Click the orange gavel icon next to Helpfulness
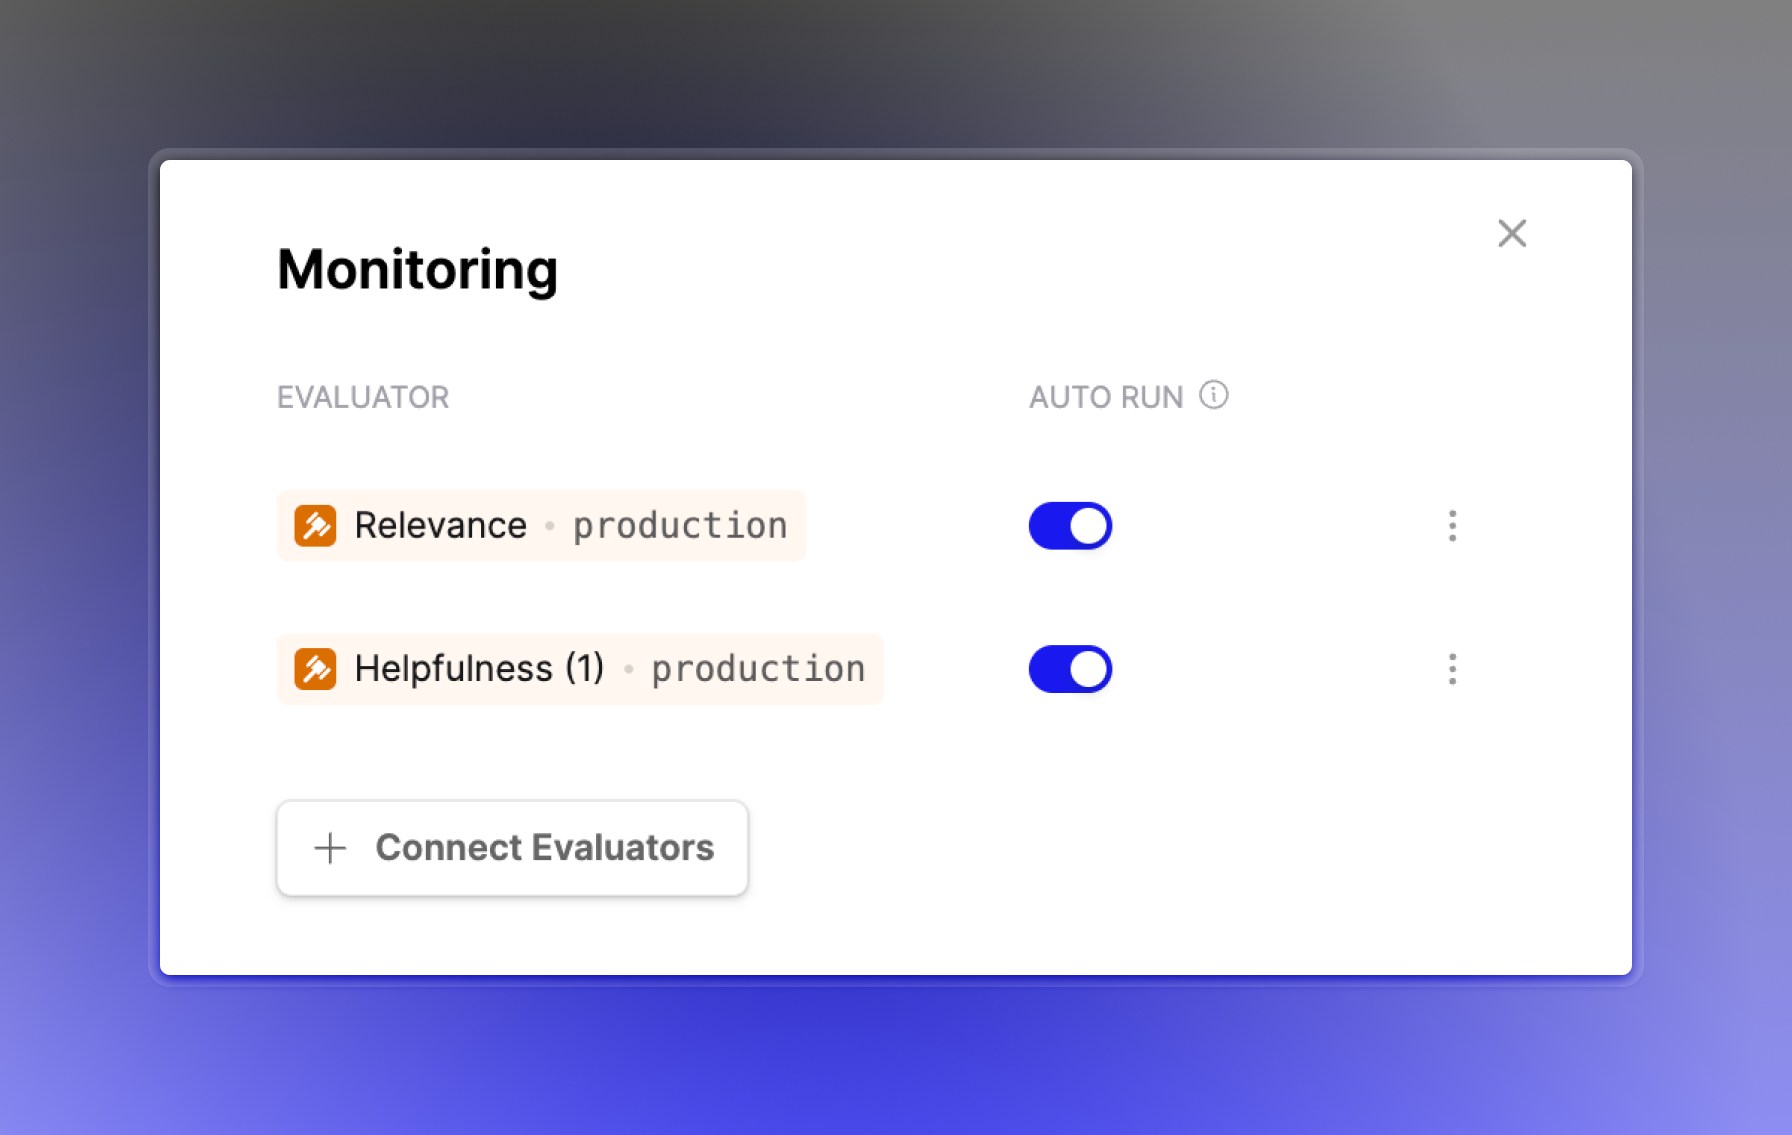Image resolution: width=1792 pixels, height=1135 pixels. (315, 669)
